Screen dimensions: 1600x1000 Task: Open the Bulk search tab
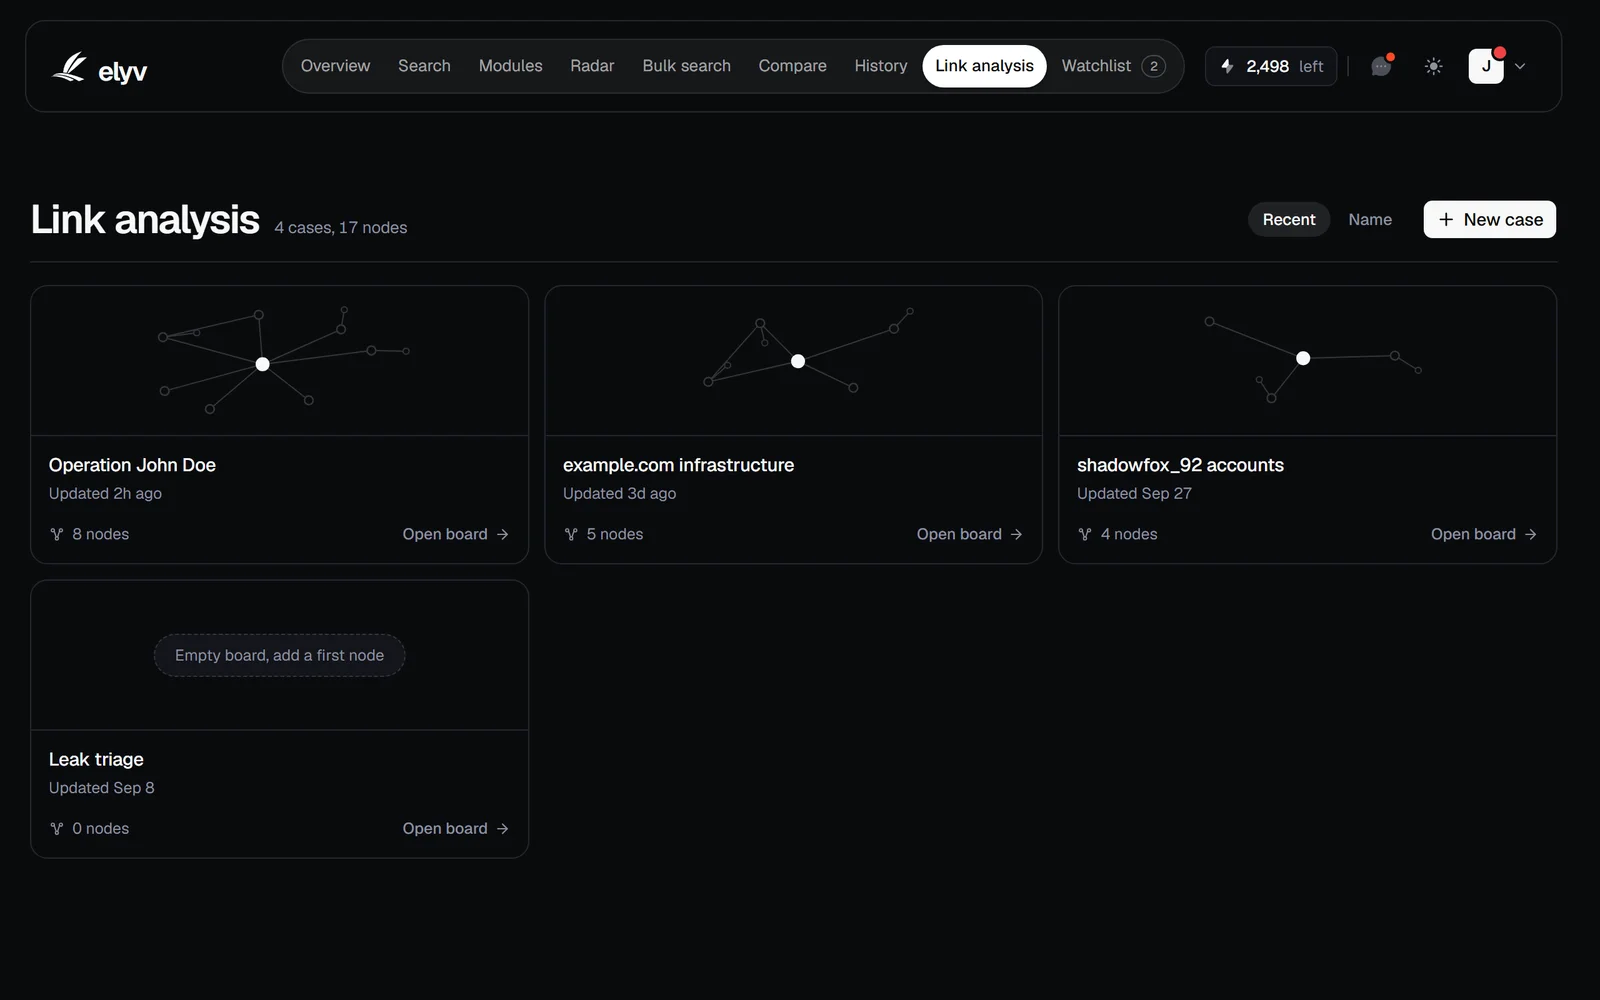coord(686,66)
